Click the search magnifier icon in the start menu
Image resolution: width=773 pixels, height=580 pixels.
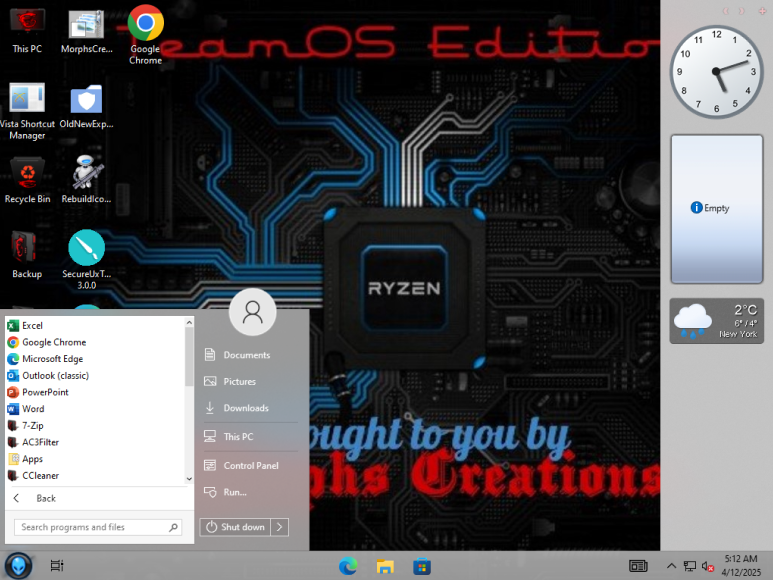[173, 527]
